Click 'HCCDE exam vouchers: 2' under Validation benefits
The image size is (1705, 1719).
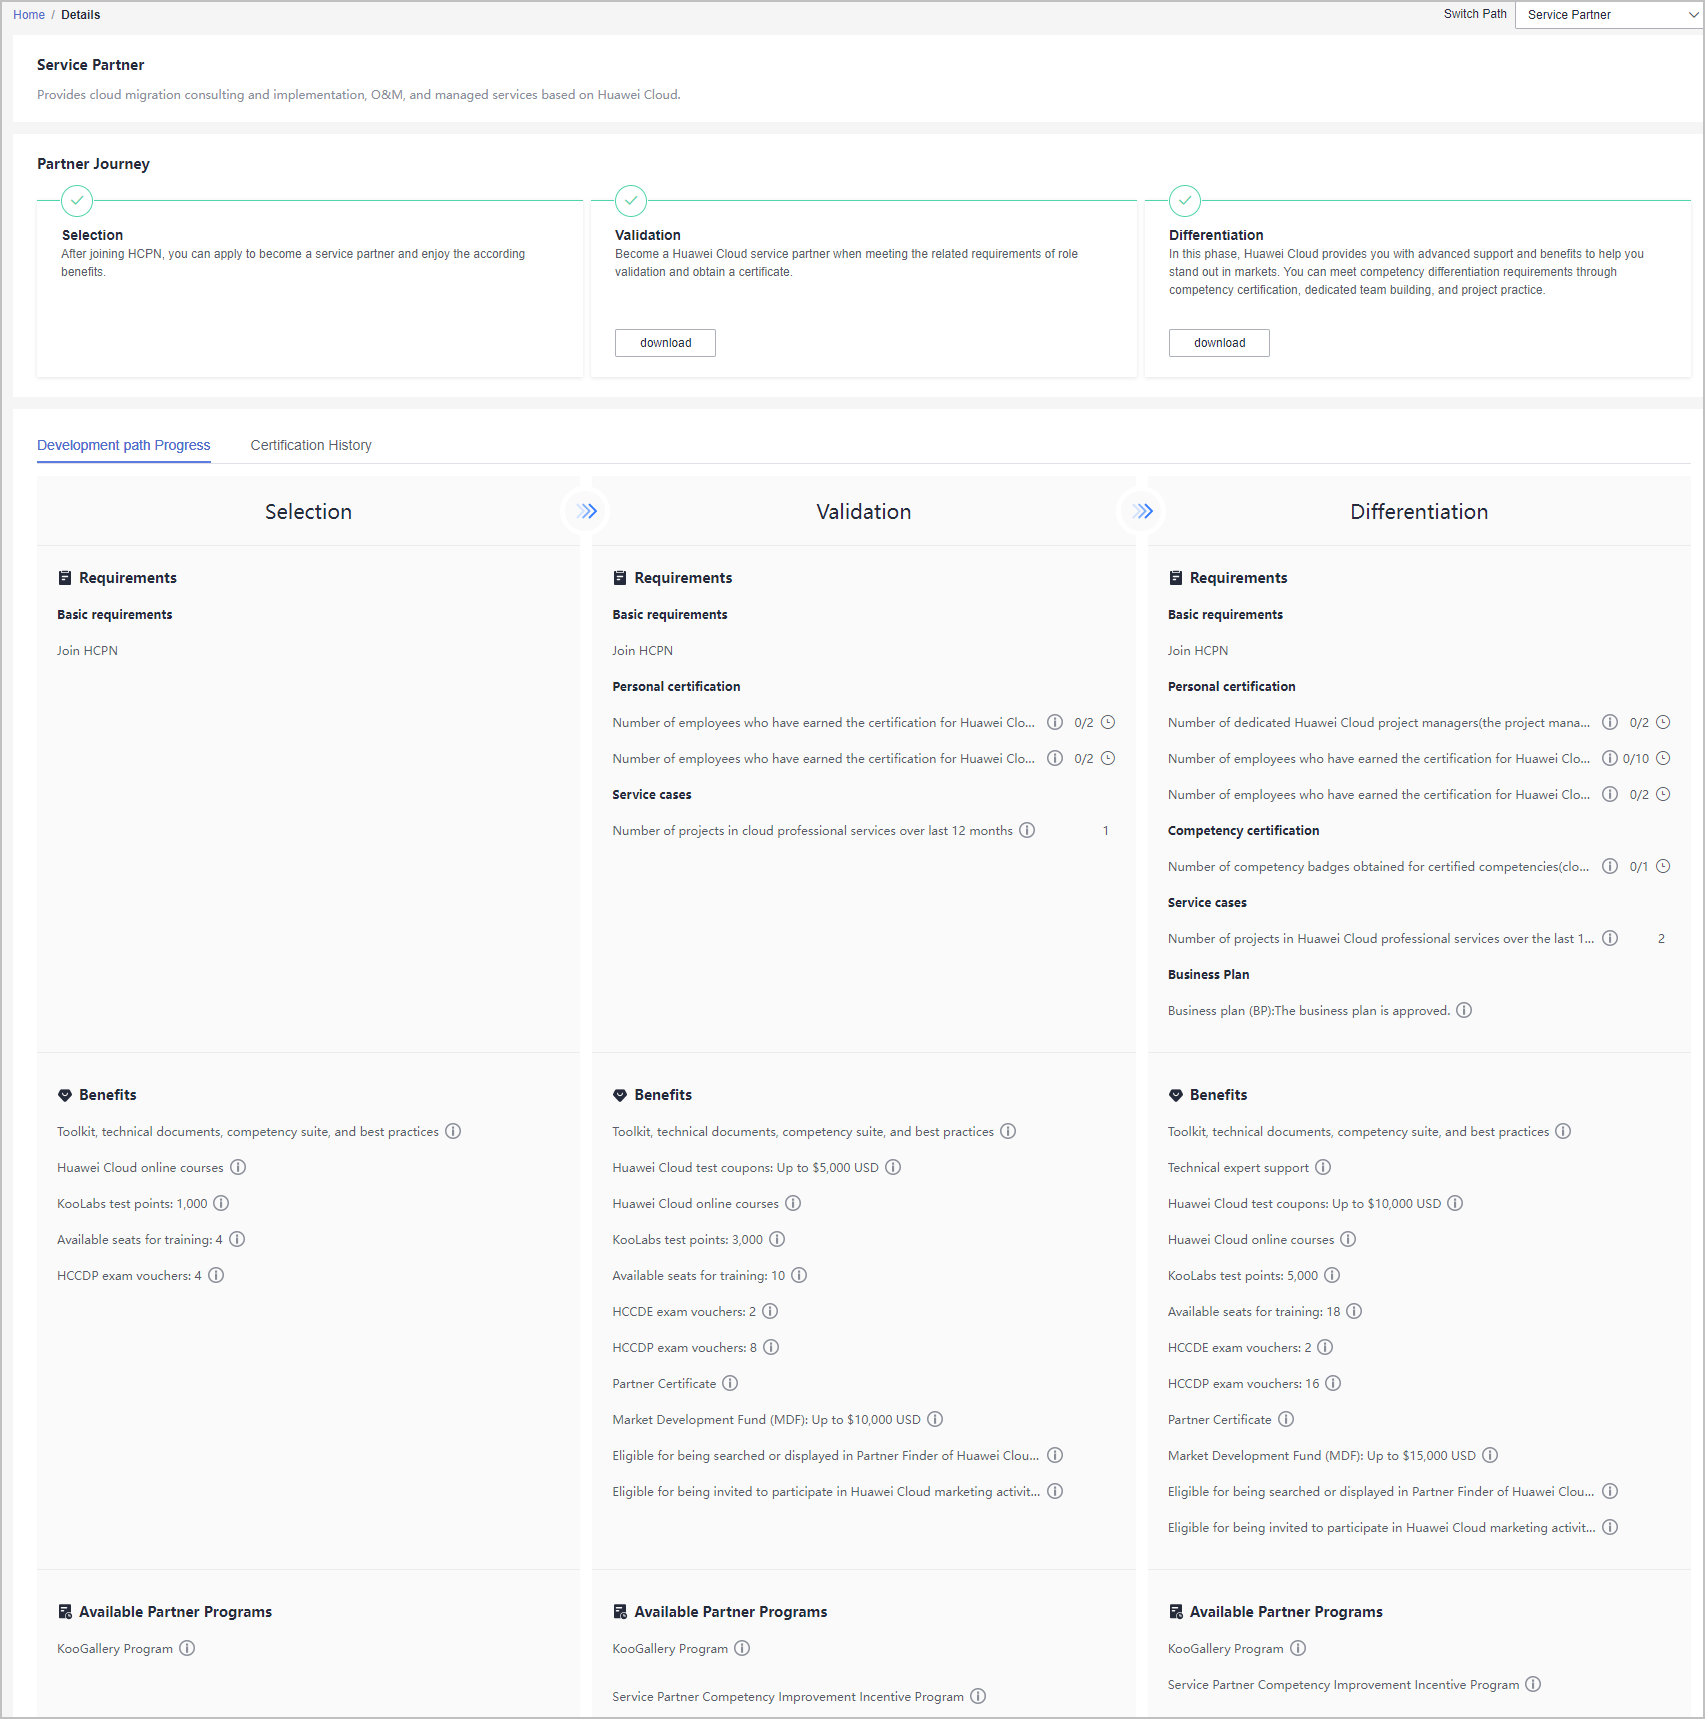pos(684,1311)
